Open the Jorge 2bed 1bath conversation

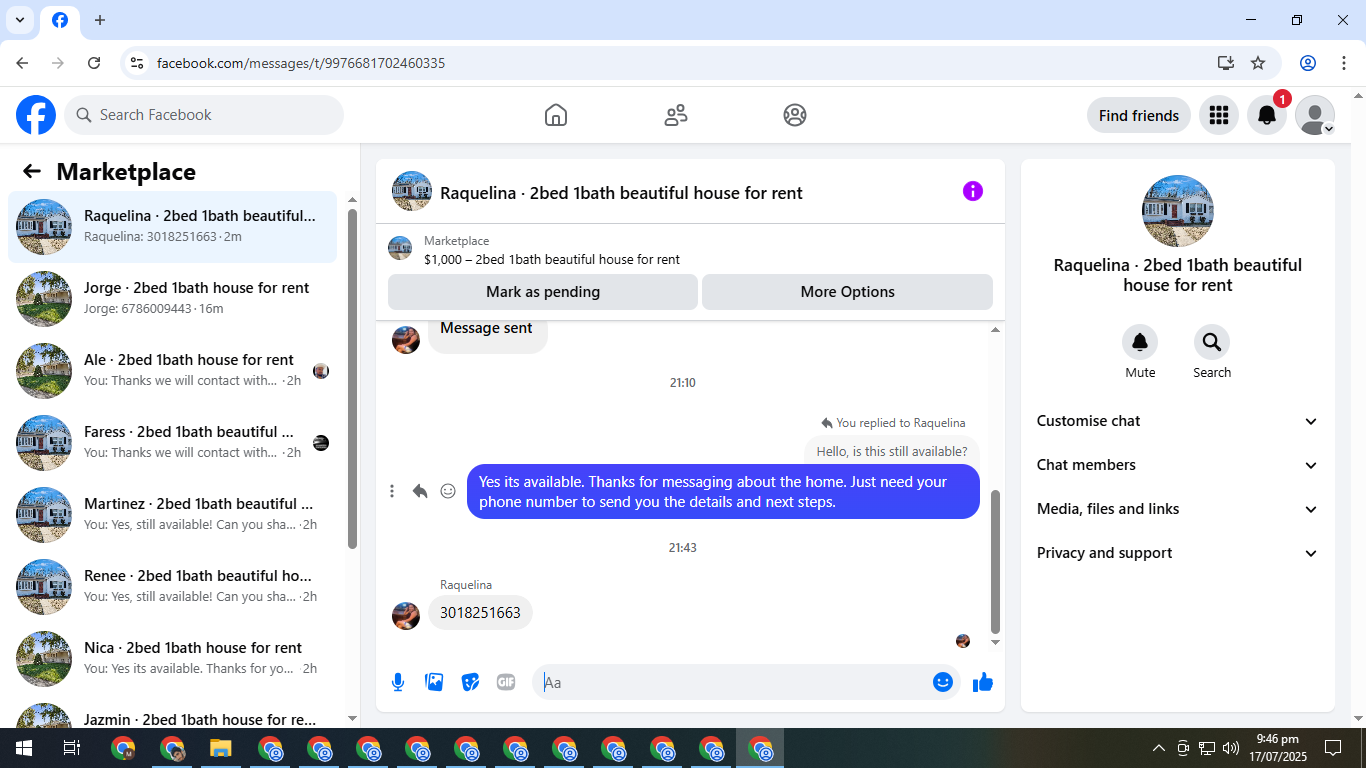click(173, 299)
